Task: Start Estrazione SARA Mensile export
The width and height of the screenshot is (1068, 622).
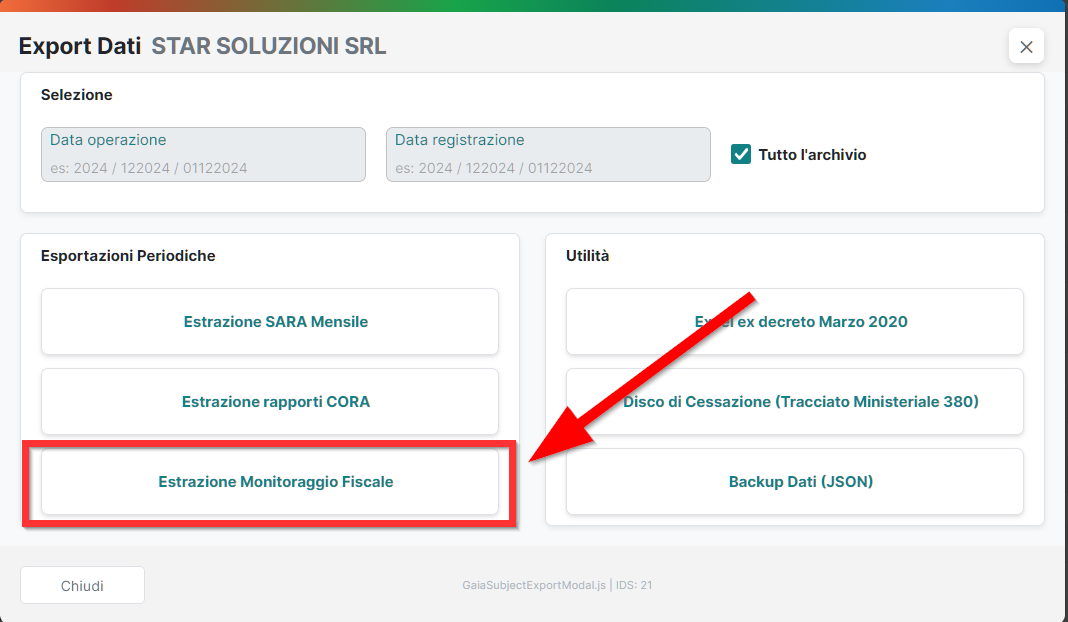Action: click(270, 322)
